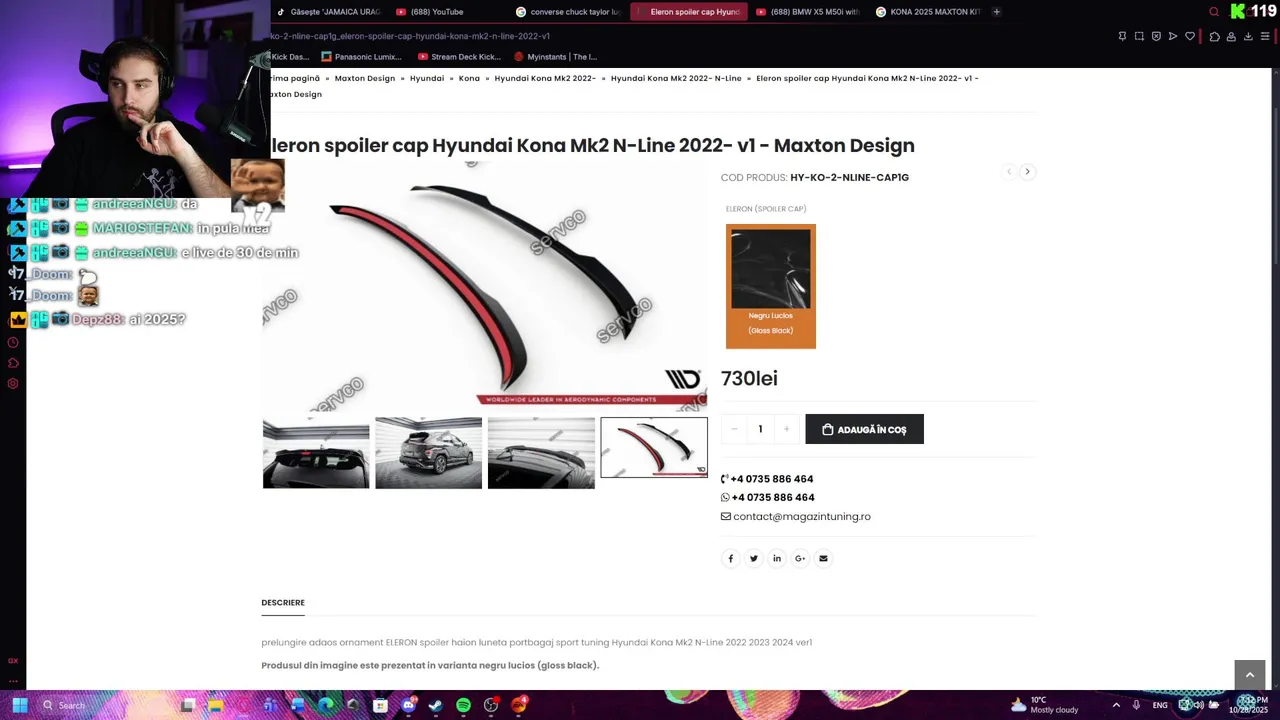Open Microsoft Store from taskbar
Viewport: 1280px width, 720px height.
point(380,705)
